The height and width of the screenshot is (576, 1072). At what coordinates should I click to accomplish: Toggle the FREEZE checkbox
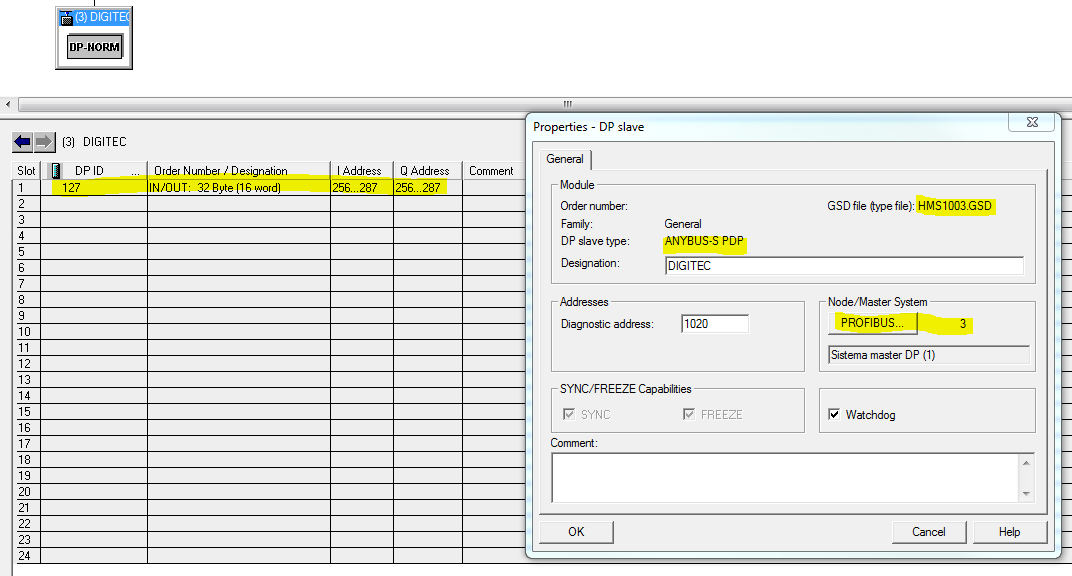[689, 414]
